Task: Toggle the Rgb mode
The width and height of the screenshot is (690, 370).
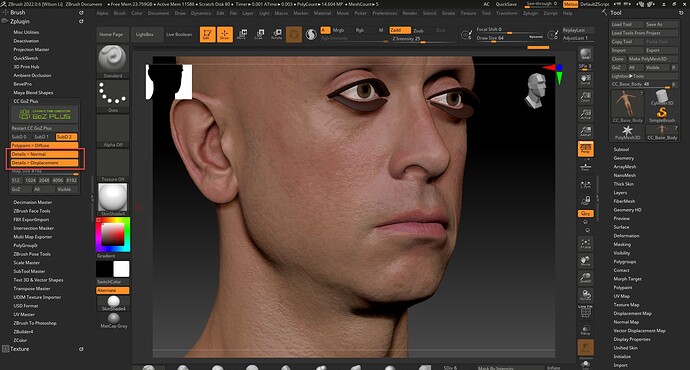Action: (360, 30)
